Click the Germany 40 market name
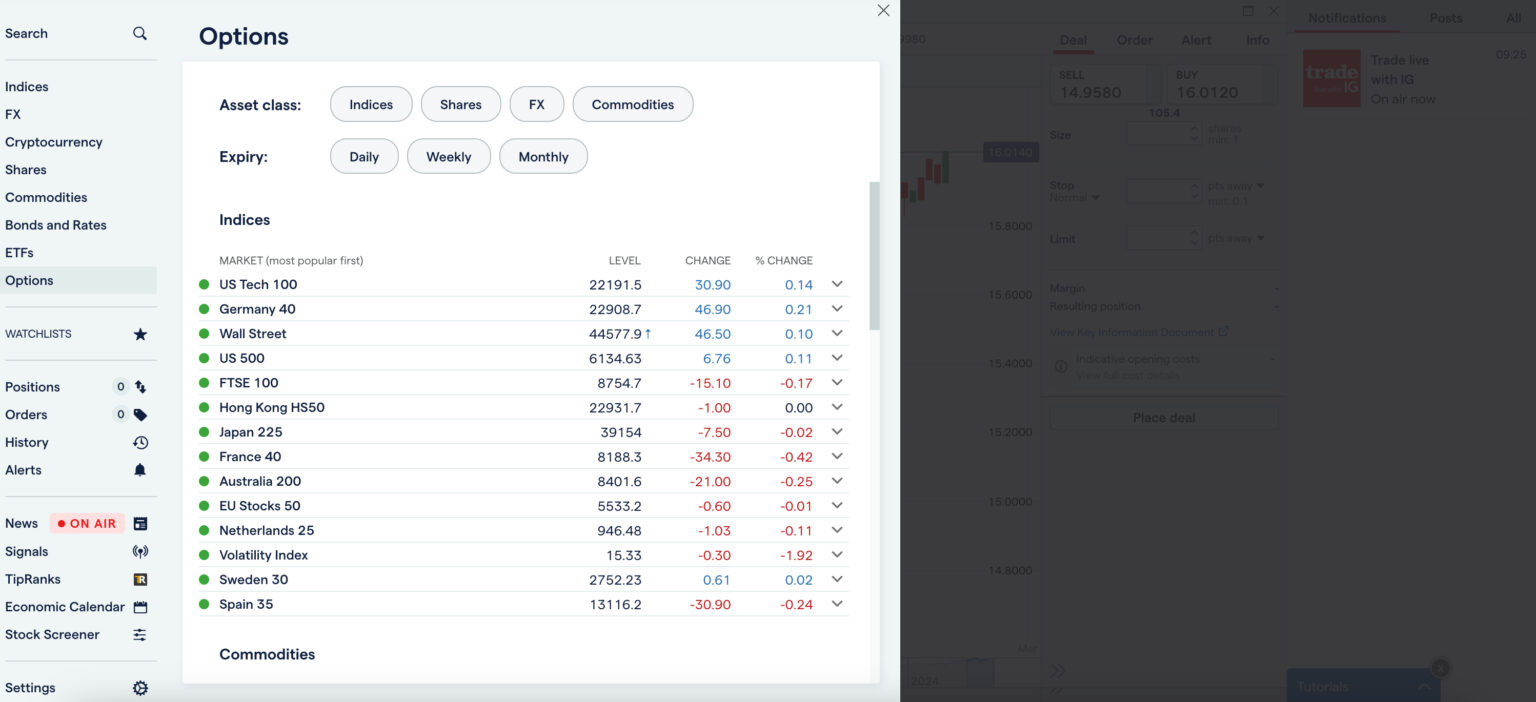Image resolution: width=1536 pixels, height=702 pixels. point(257,309)
